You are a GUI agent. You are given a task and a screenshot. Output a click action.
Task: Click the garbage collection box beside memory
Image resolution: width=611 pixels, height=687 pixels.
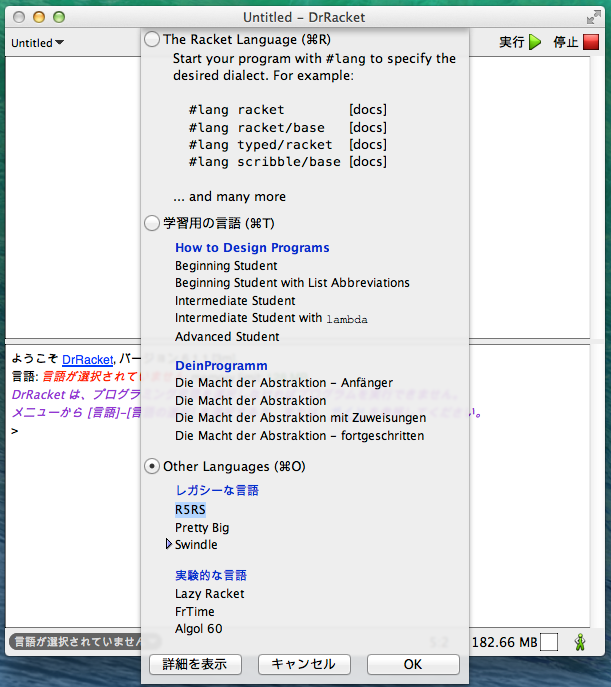549,642
